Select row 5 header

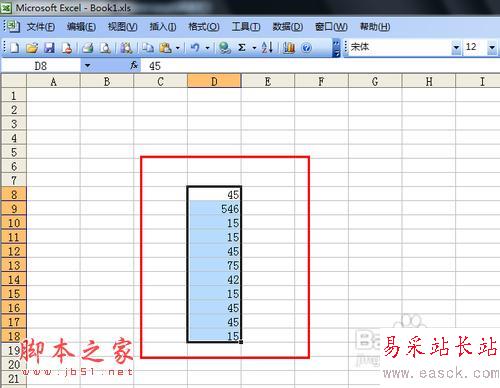click(14, 152)
